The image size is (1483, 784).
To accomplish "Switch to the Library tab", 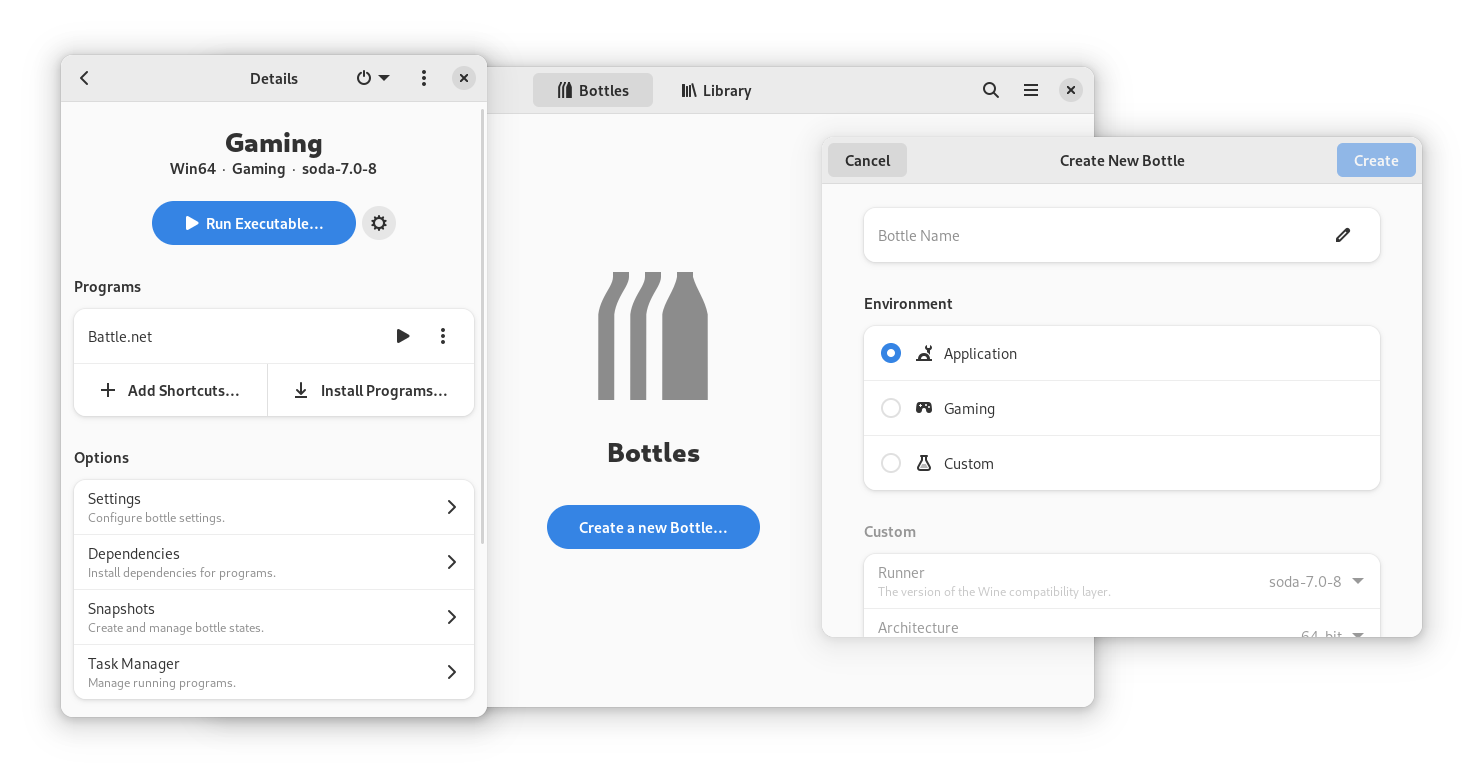I will pyautogui.click(x=716, y=90).
